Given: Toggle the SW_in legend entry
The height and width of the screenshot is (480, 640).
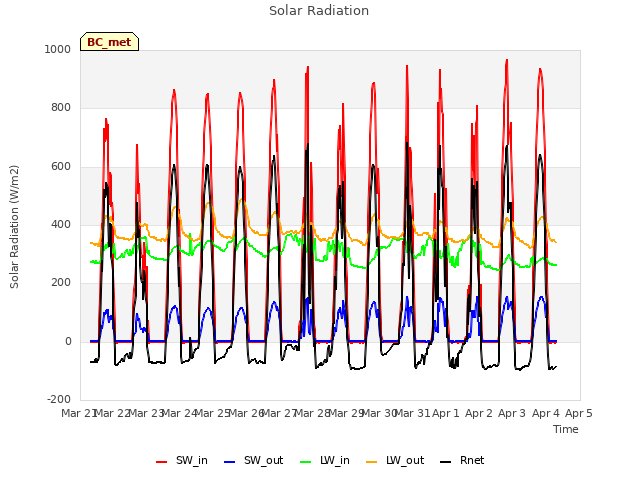Looking at the screenshot, I should click(x=182, y=460).
